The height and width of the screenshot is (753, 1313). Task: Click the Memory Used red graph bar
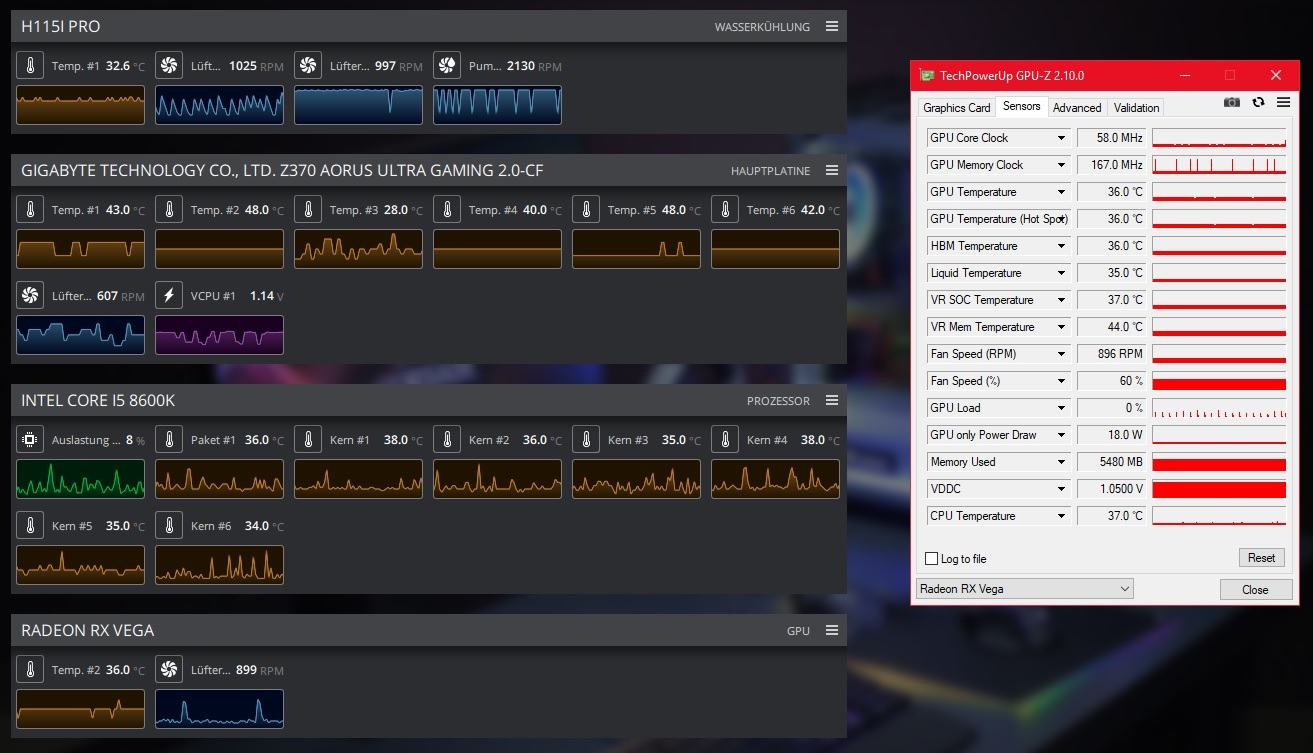click(x=1219, y=462)
